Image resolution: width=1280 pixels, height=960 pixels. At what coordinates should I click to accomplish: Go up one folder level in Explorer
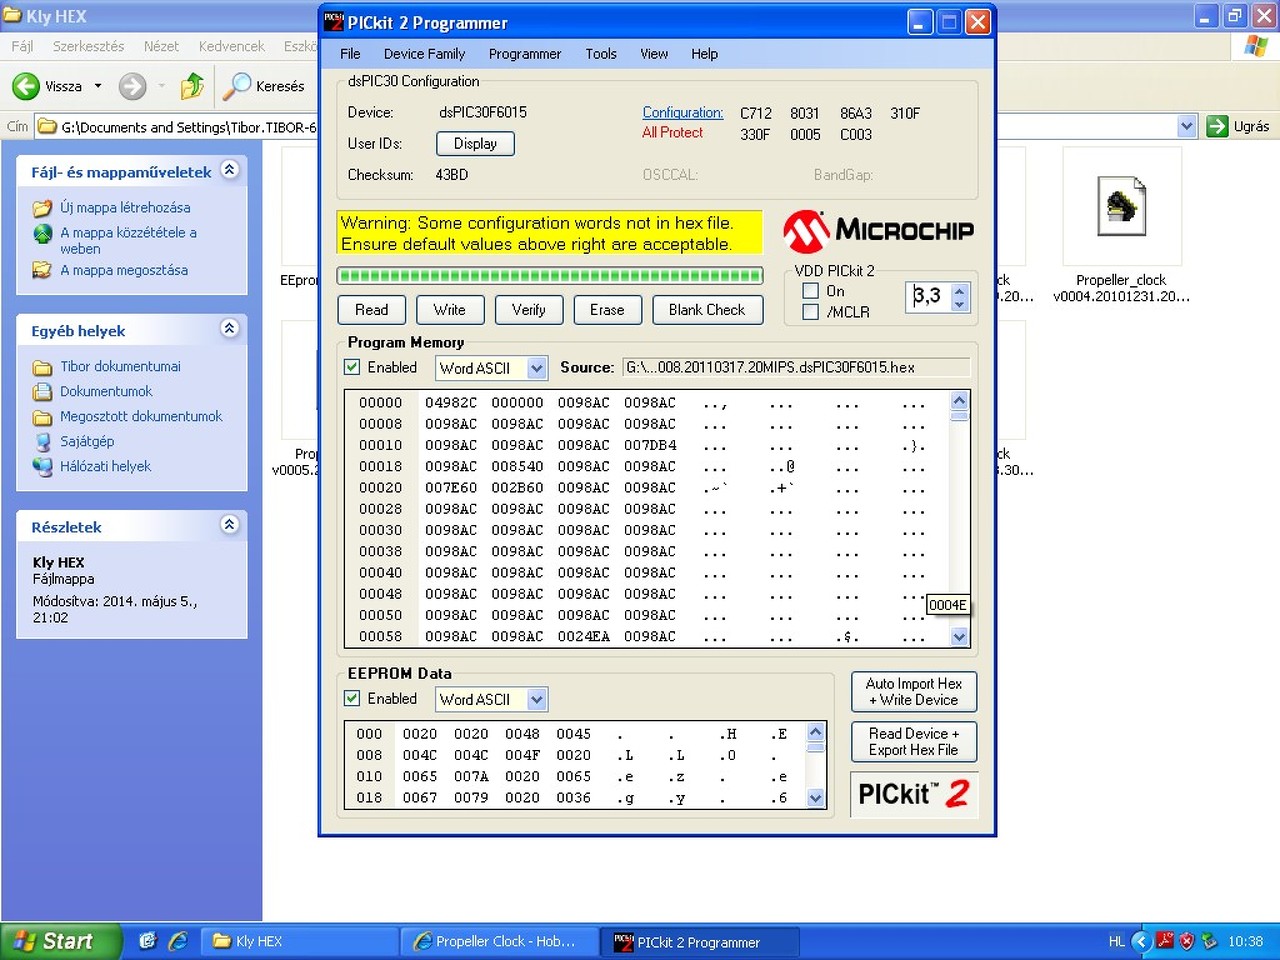pos(192,87)
